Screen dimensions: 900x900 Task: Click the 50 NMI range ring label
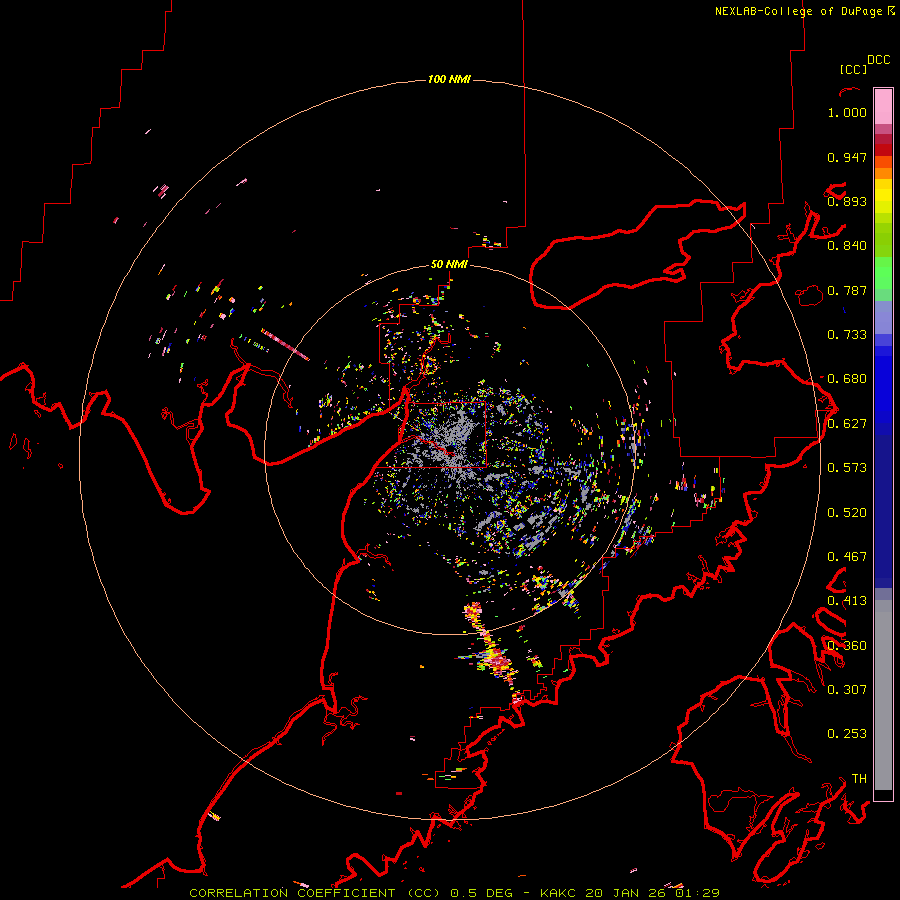tap(449, 264)
